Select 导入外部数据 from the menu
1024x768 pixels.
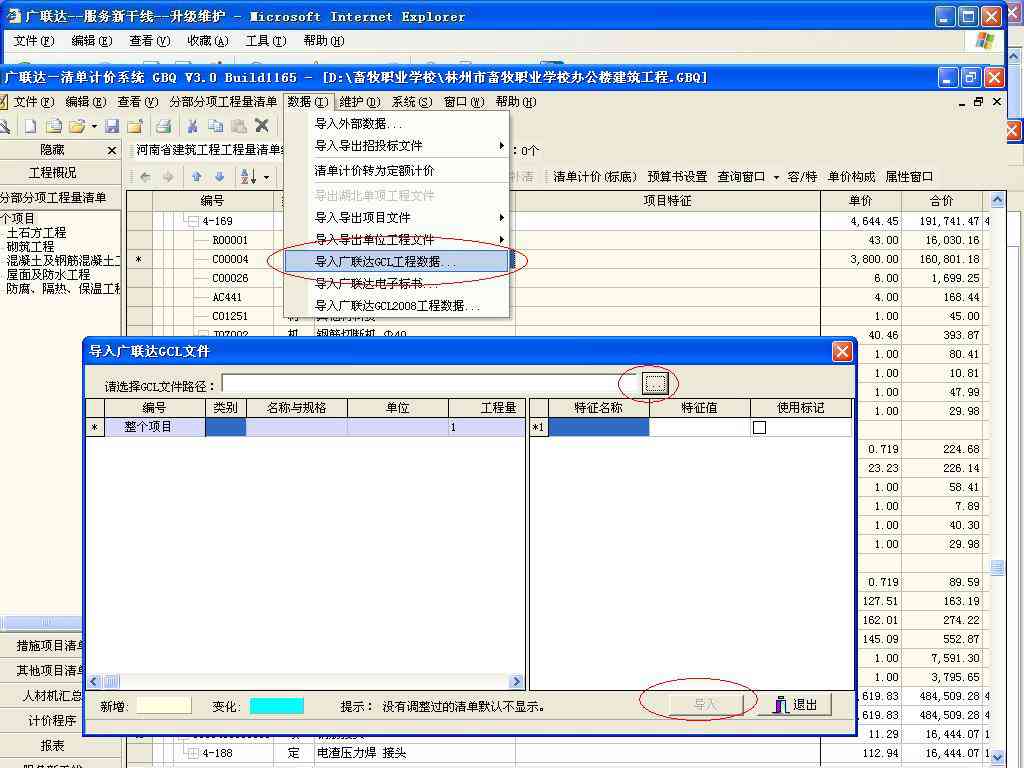point(396,123)
